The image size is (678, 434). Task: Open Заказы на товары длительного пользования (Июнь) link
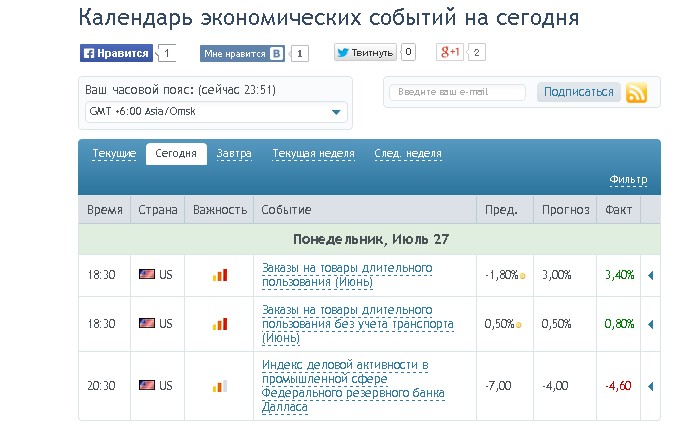[x=347, y=275]
